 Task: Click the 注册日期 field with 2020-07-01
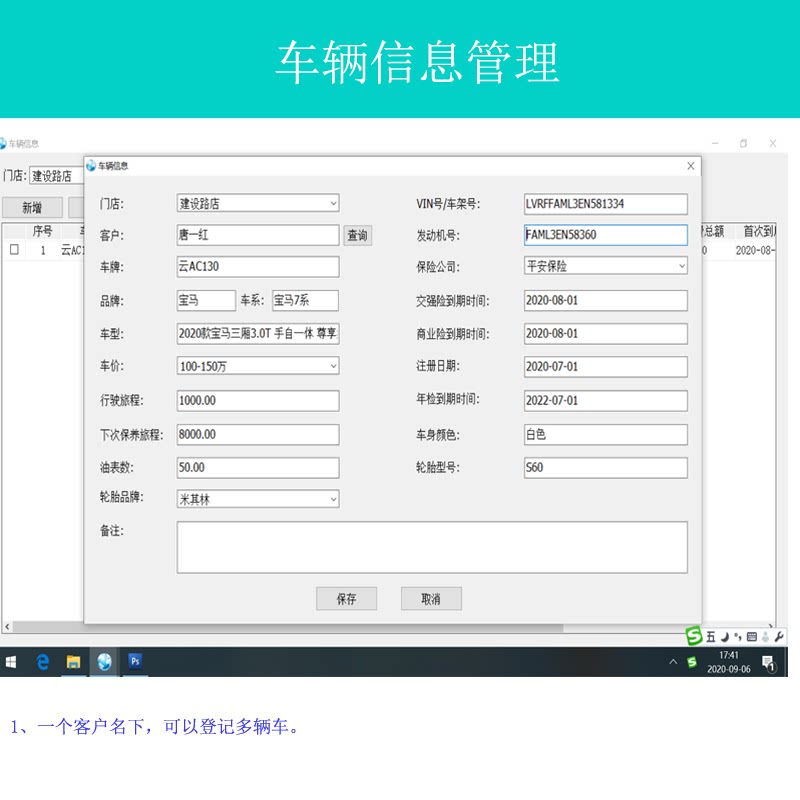coord(606,366)
